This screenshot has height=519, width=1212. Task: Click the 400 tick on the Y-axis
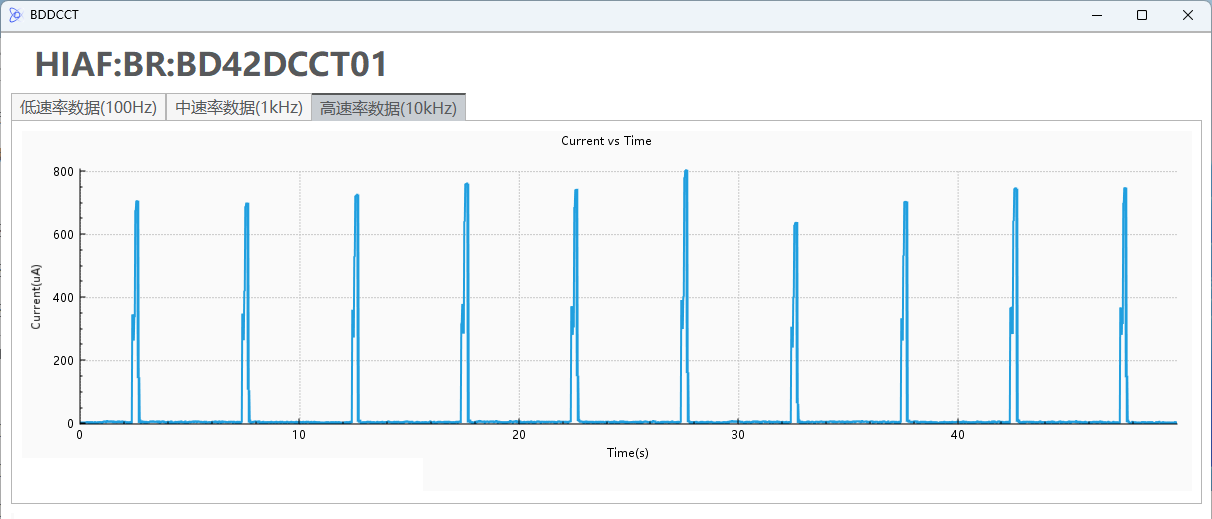63,298
